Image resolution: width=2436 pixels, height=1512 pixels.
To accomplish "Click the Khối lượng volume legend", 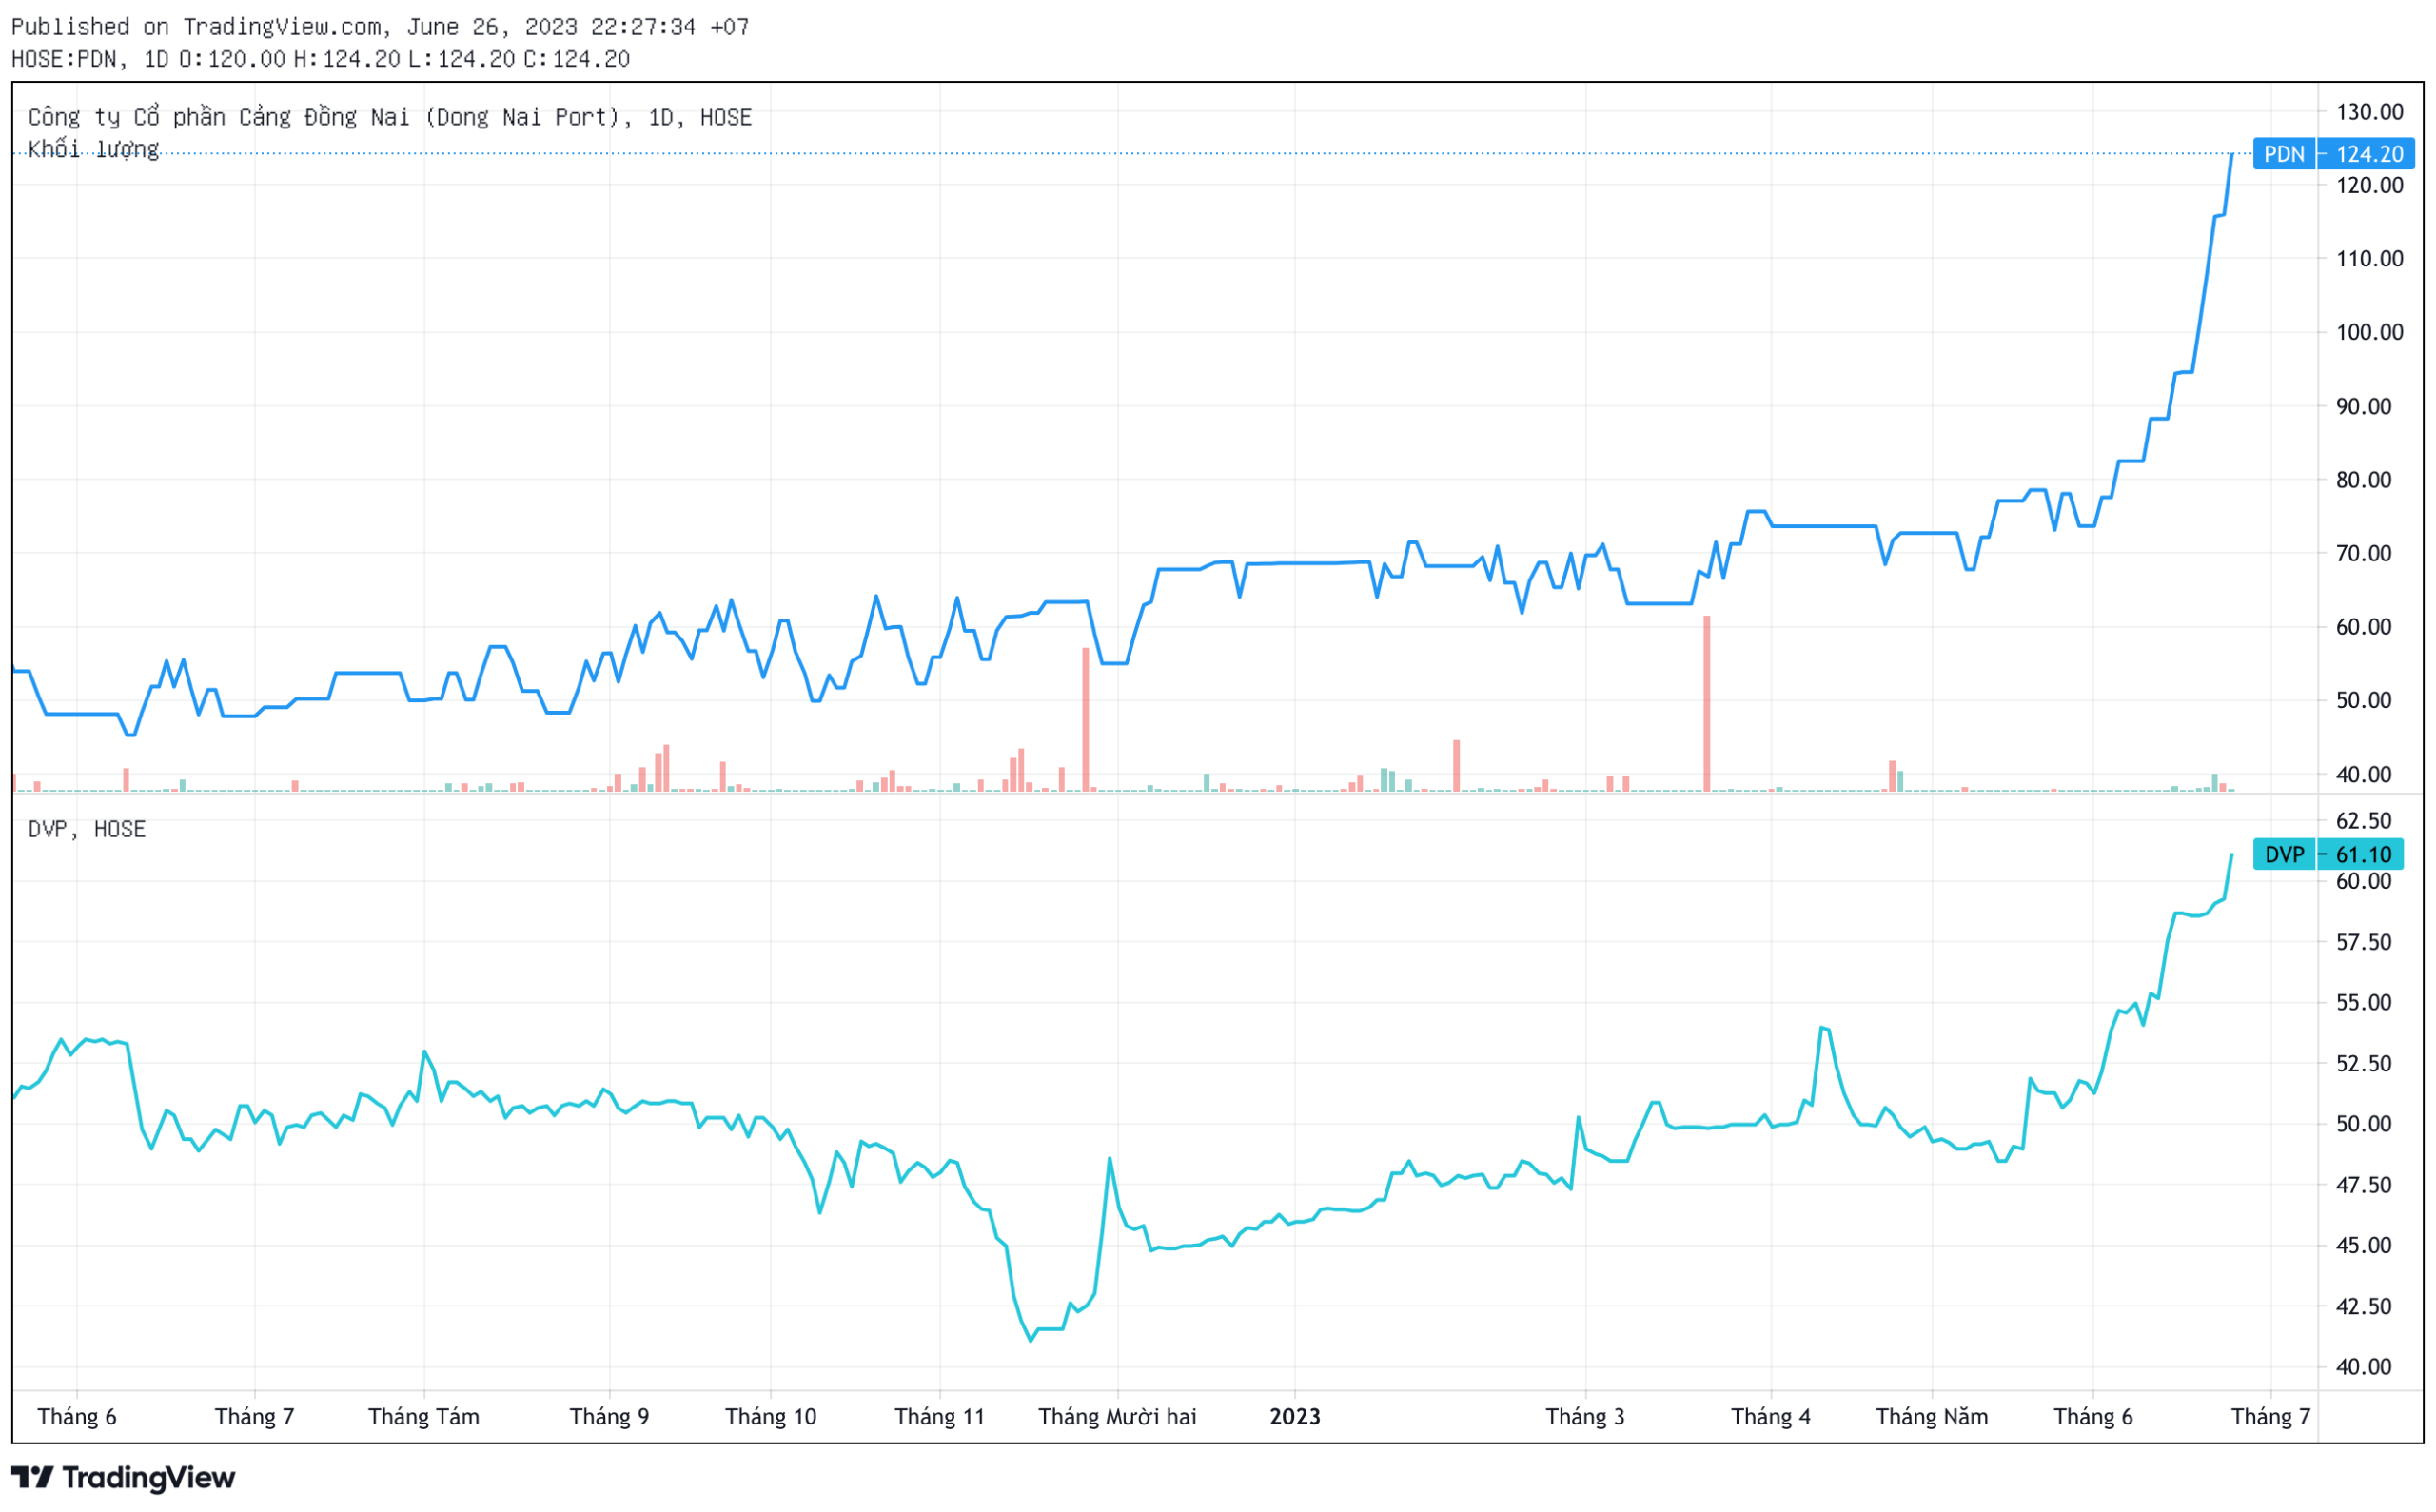I will click(93, 150).
